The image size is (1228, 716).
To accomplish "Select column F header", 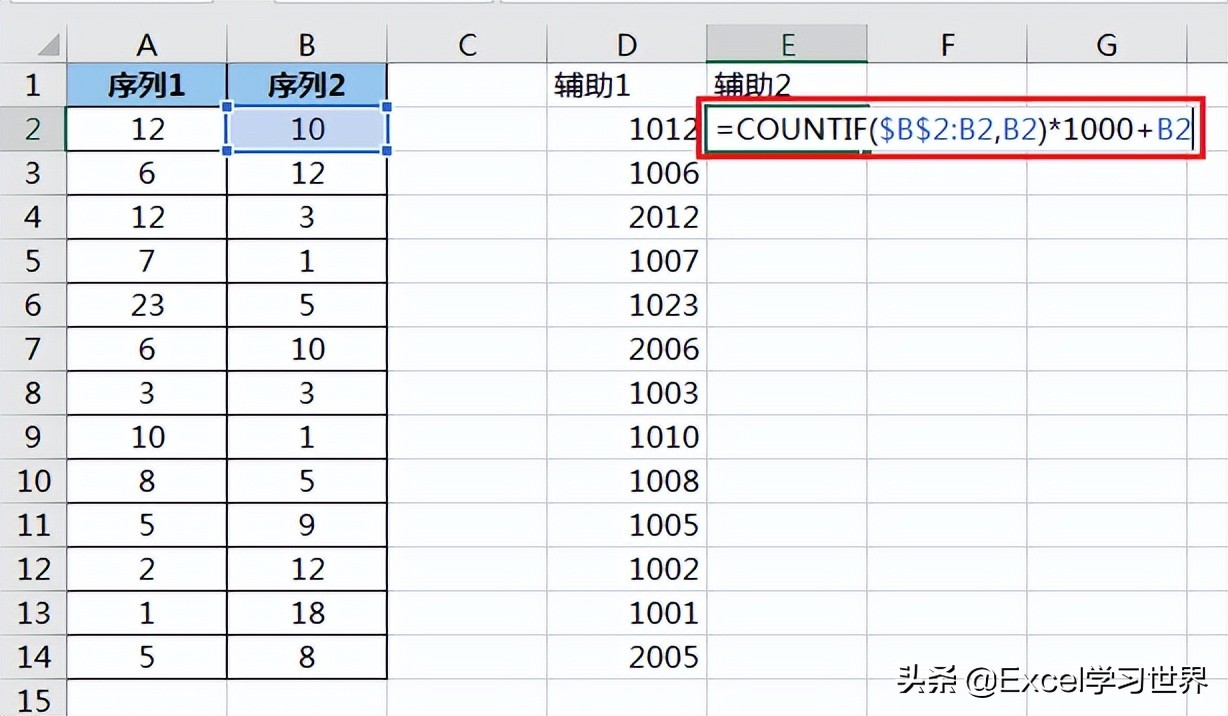I will 947,44.
